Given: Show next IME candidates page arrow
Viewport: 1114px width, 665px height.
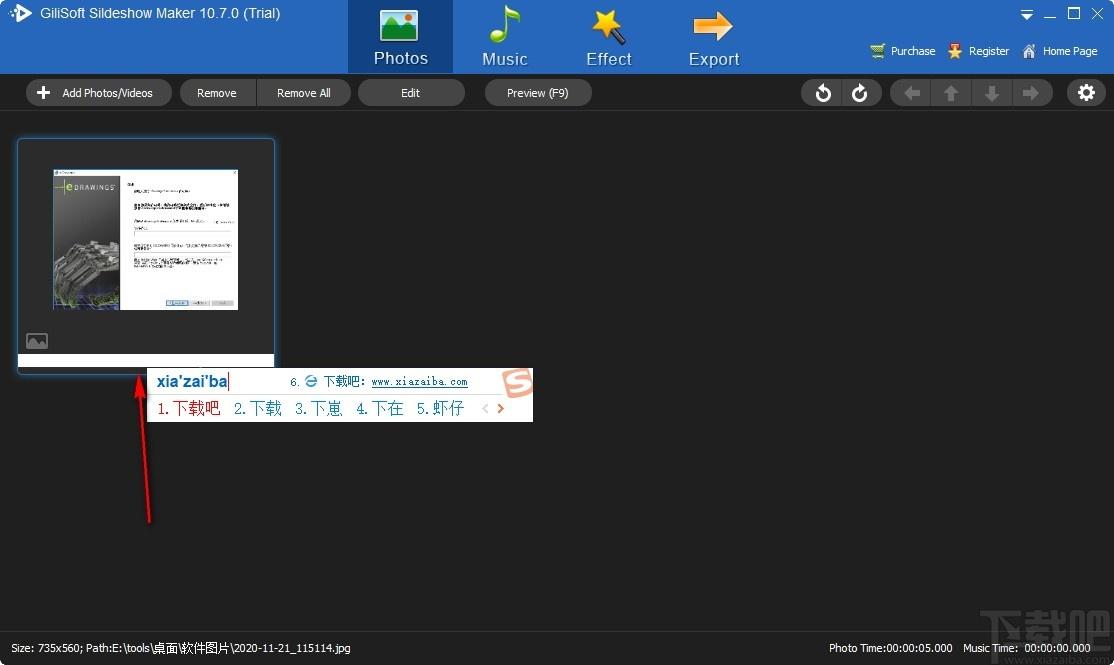Looking at the screenshot, I should point(501,409).
